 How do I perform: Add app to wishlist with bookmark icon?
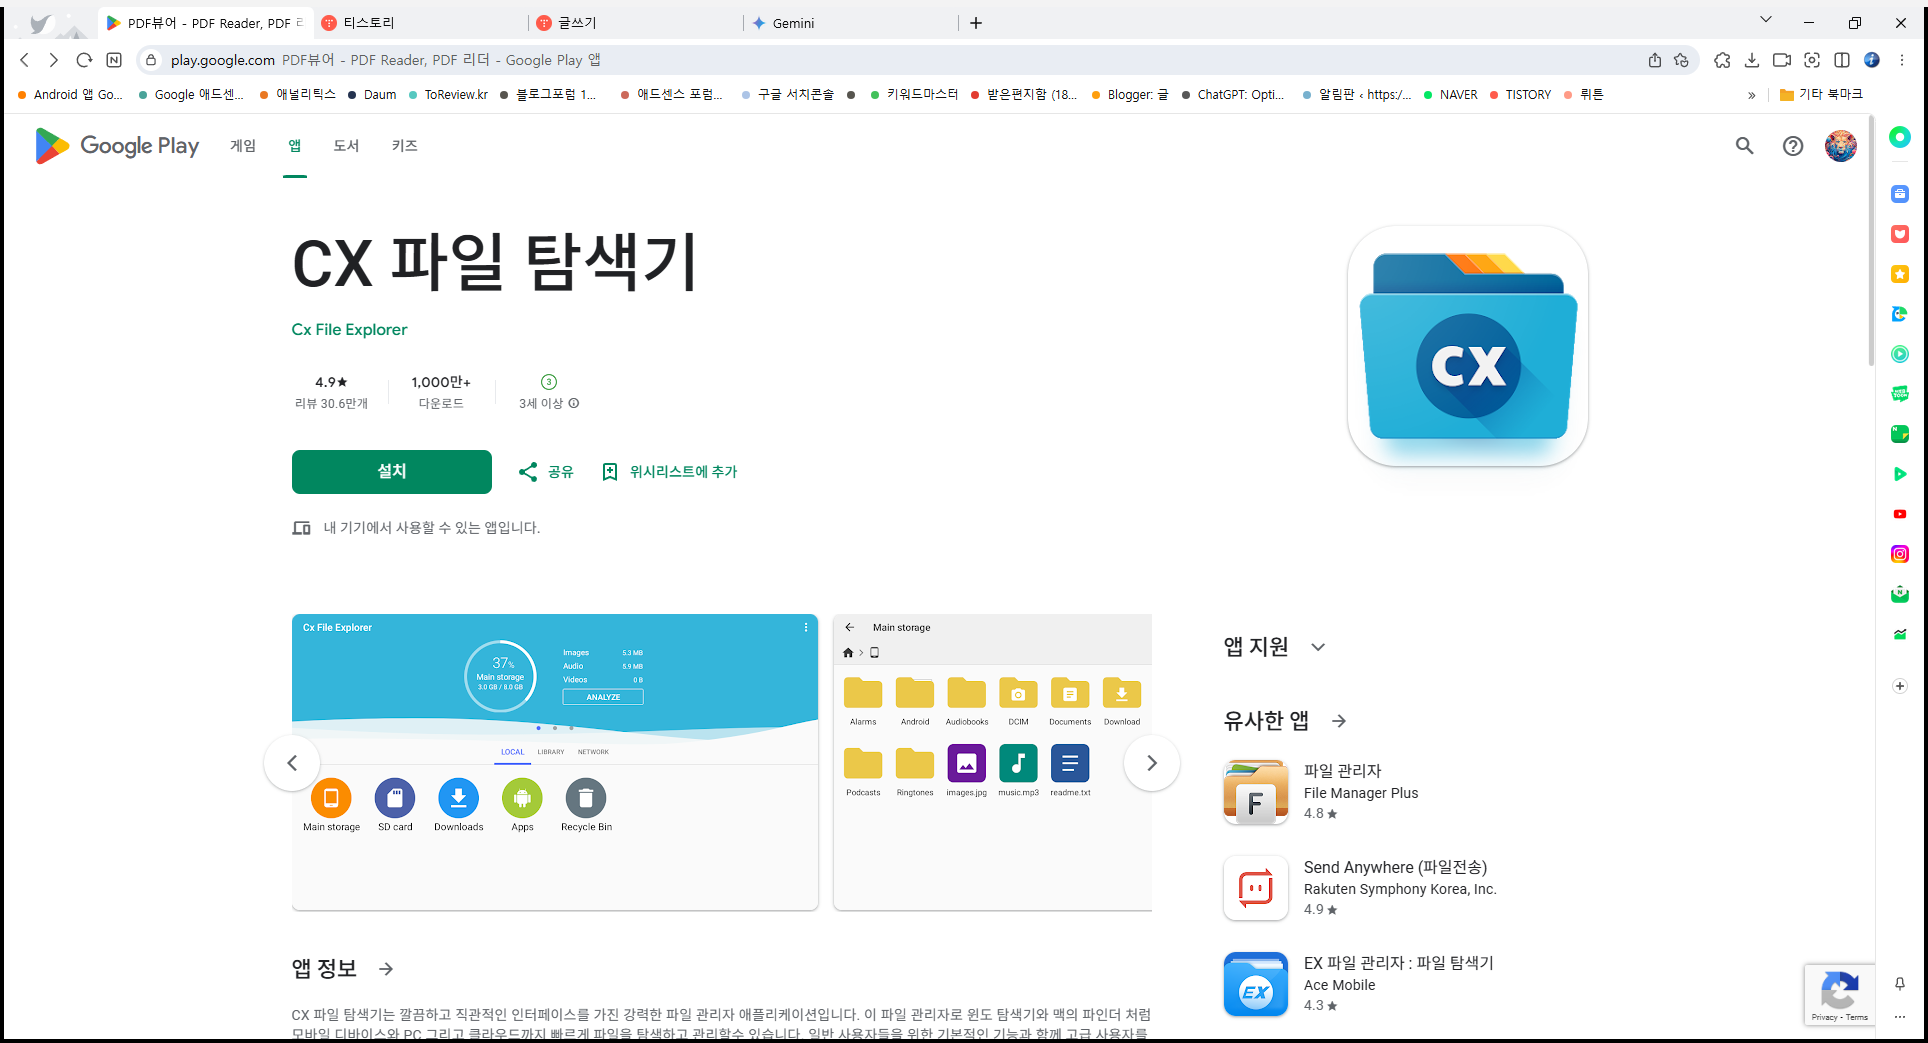pyautogui.click(x=610, y=472)
